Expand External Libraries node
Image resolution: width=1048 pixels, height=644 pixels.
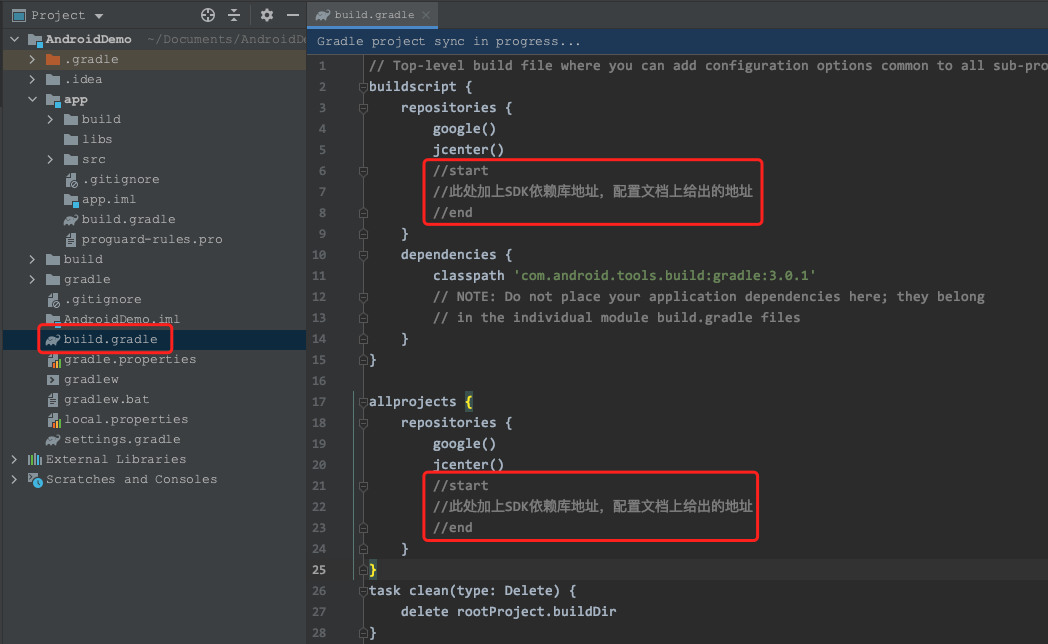(15, 460)
